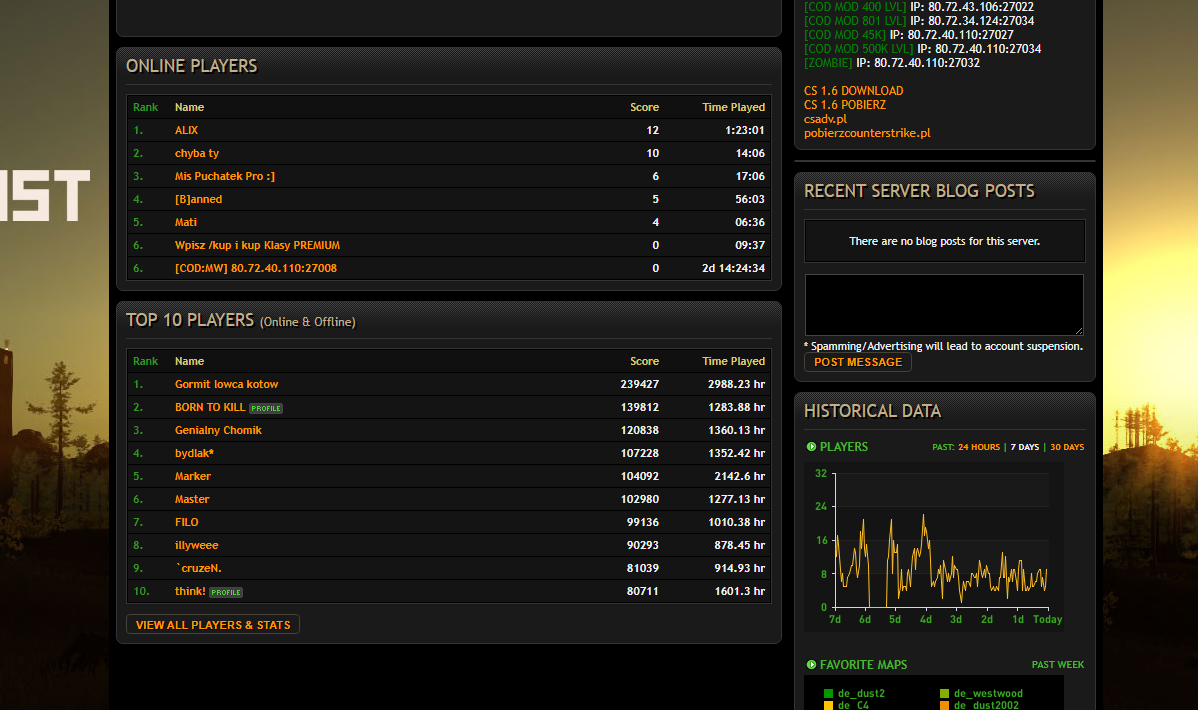Focus the blog post message text area
Screen dimensions: 1198x710
pos(944,304)
